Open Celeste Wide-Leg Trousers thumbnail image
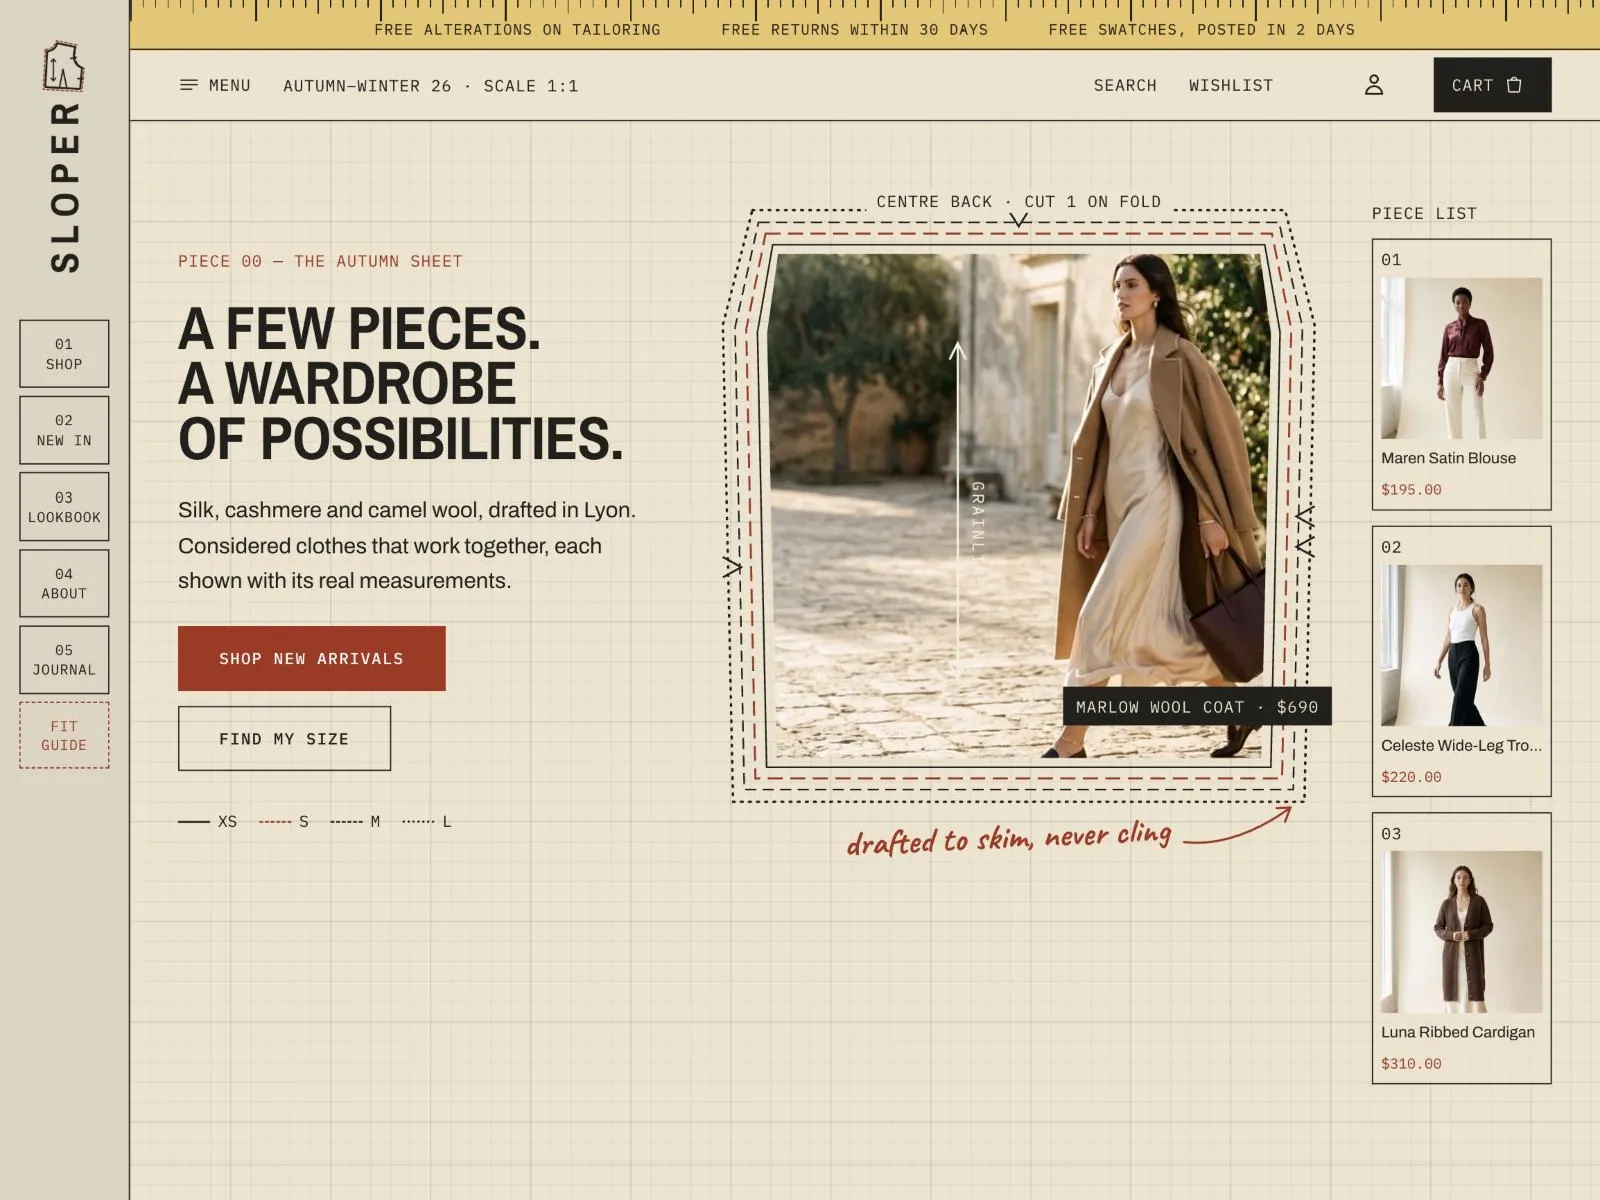 tap(1461, 645)
